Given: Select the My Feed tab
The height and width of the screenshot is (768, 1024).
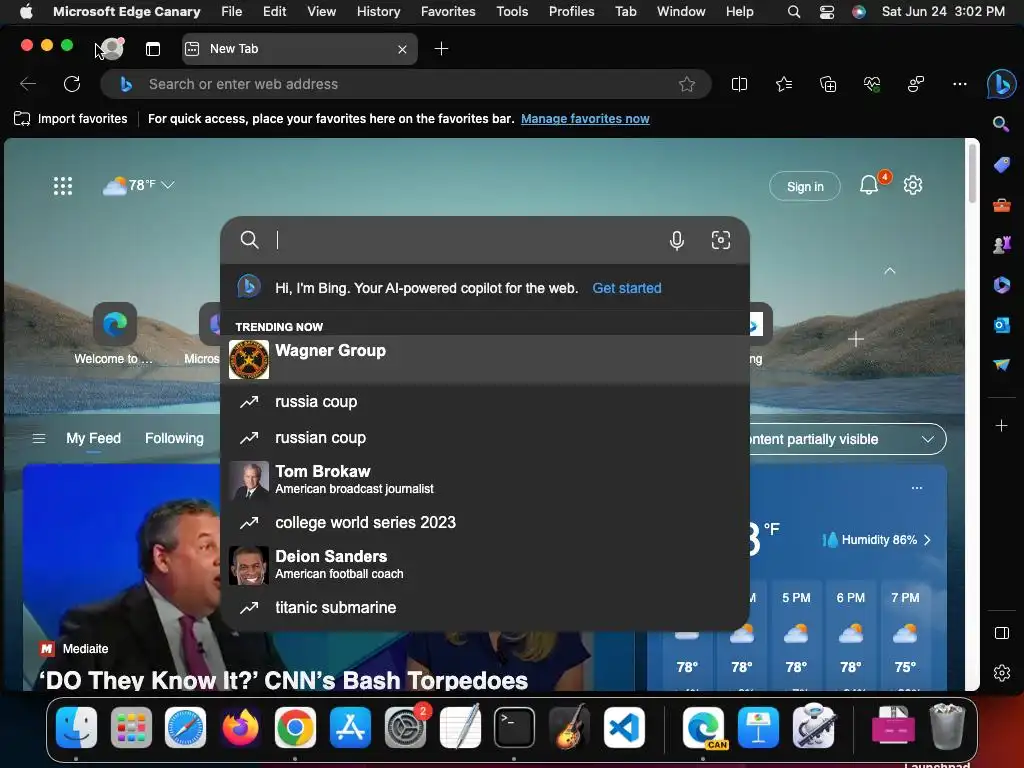Looking at the screenshot, I should [x=93, y=438].
